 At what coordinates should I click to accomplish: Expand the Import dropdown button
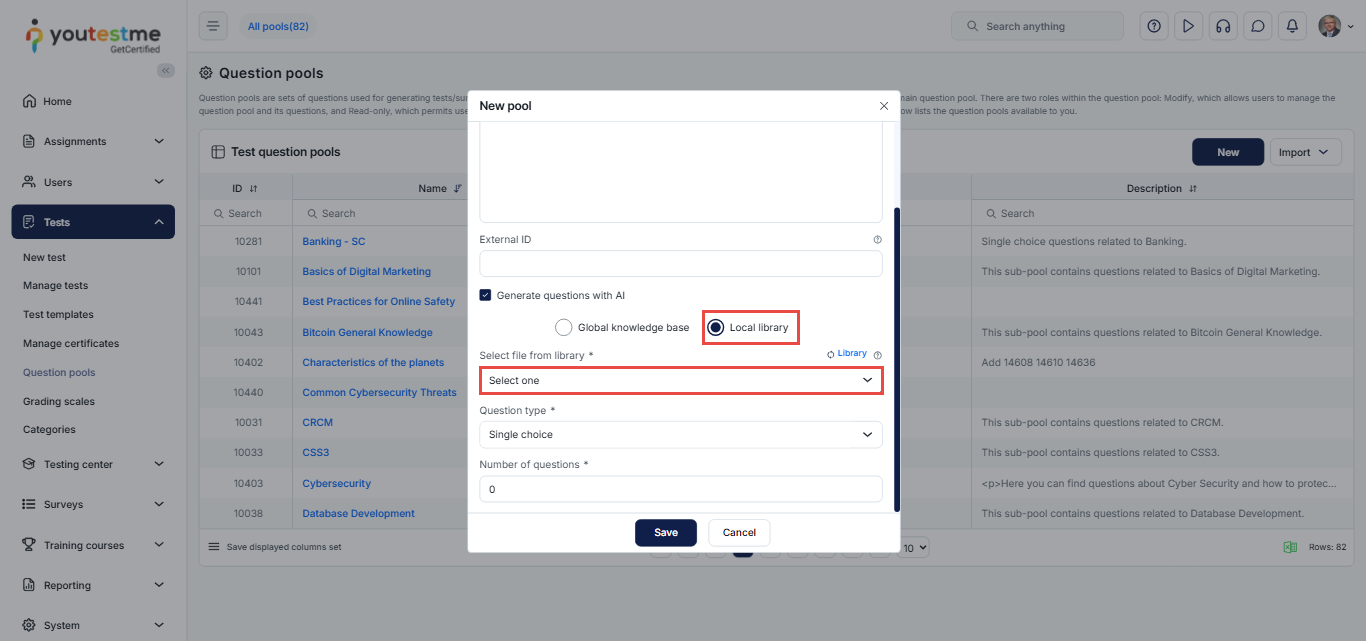click(x=1305, y=152)
